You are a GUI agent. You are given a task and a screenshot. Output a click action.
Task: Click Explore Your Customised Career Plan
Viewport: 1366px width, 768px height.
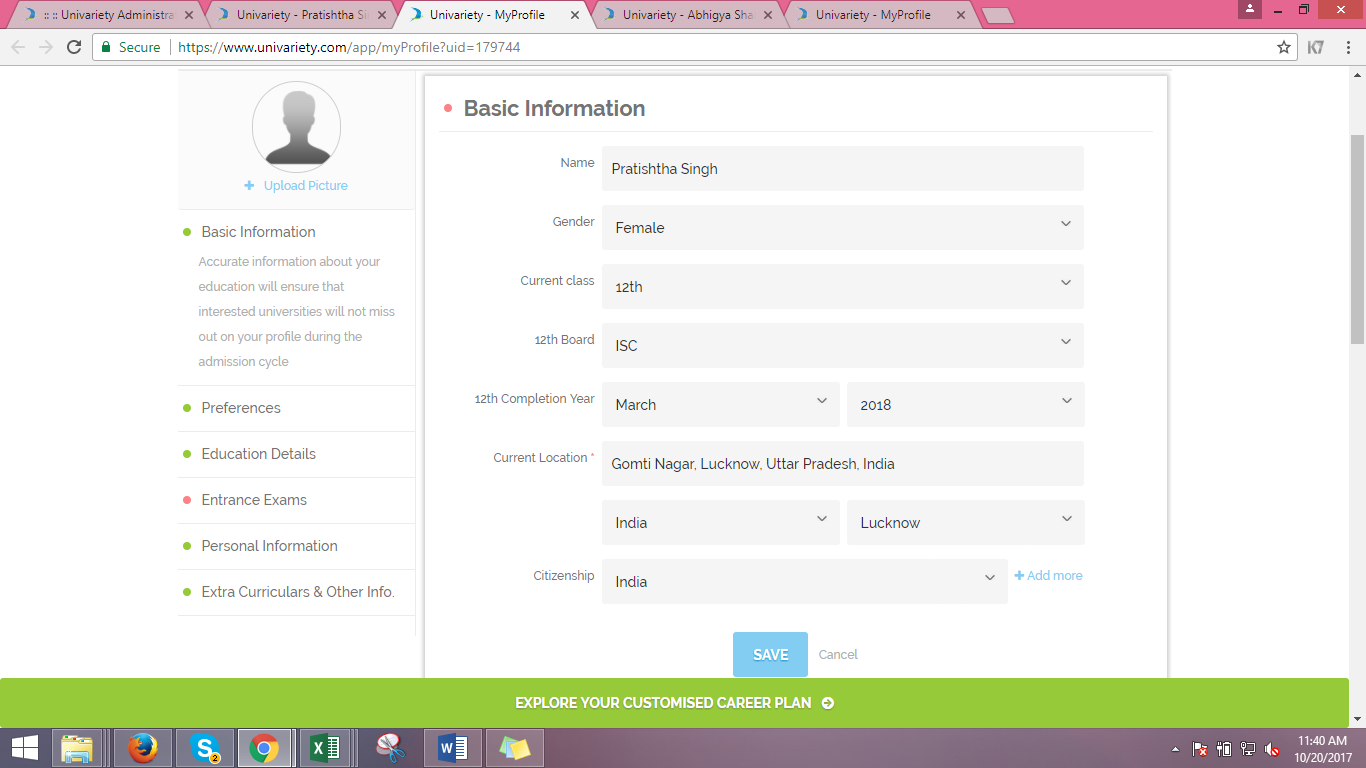pyautogui.click(x=674, y=703)
